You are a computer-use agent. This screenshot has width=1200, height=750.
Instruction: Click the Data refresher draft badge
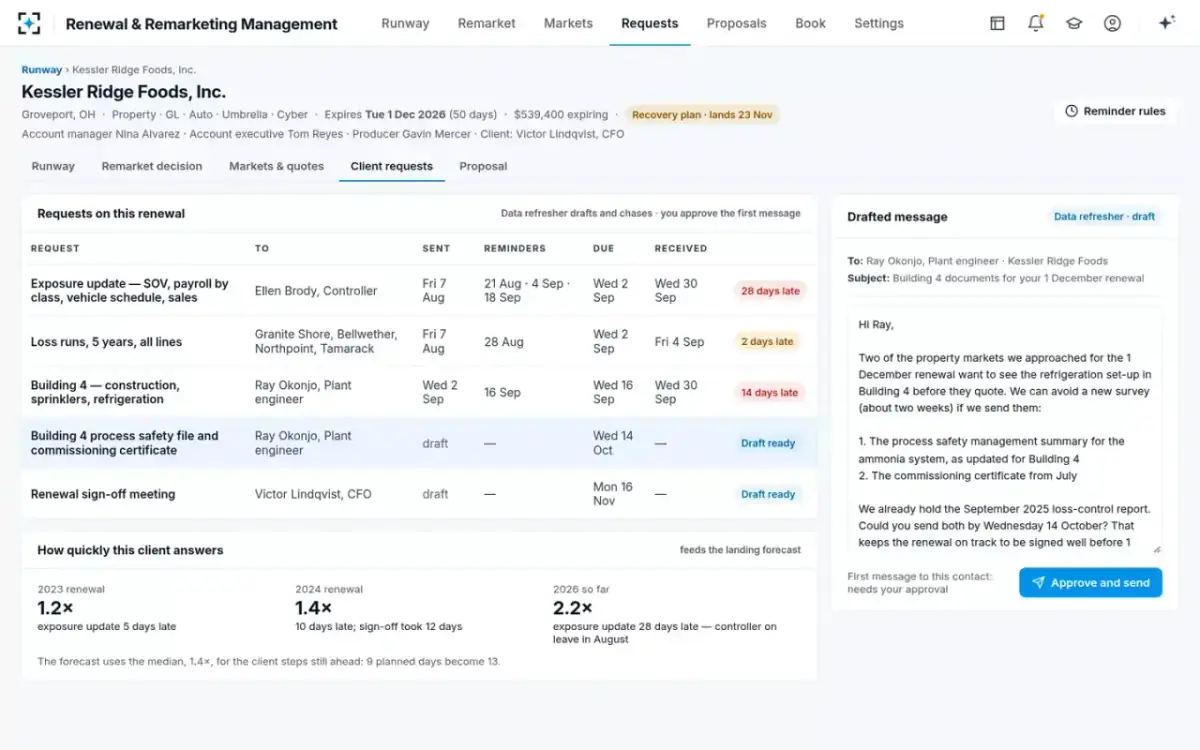(1104, 217)
